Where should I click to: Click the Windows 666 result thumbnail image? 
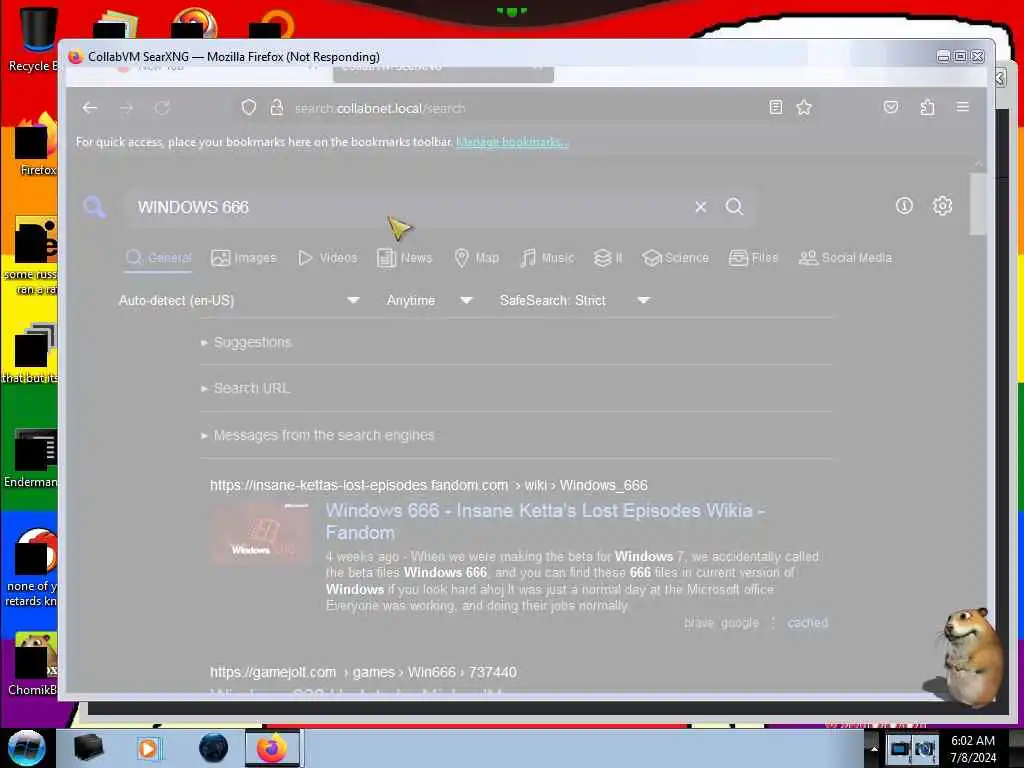[260, 533]
